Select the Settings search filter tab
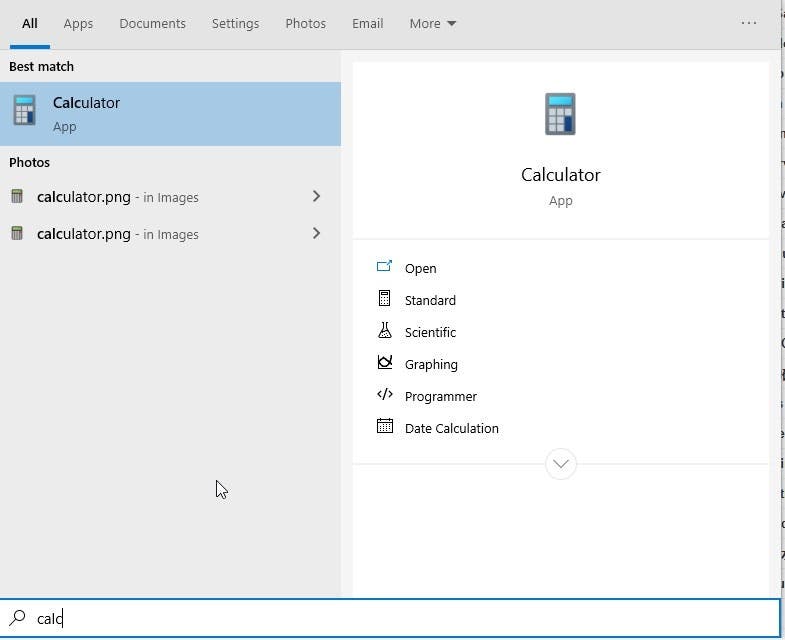 coord(235,23)
